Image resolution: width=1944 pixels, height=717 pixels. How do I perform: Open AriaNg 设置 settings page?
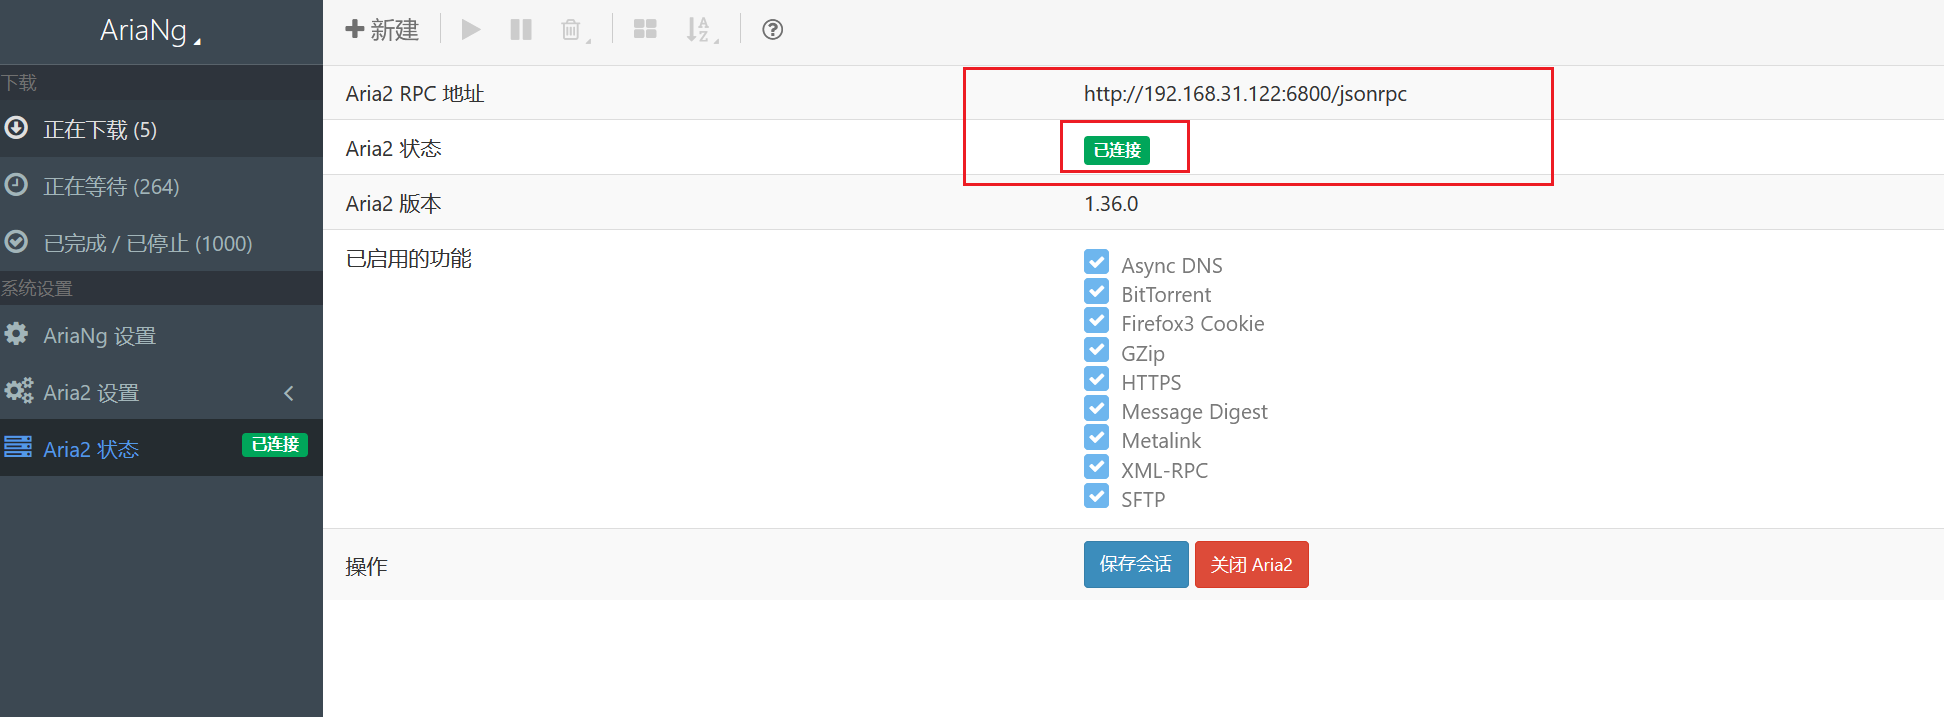[x=161, y=335]
